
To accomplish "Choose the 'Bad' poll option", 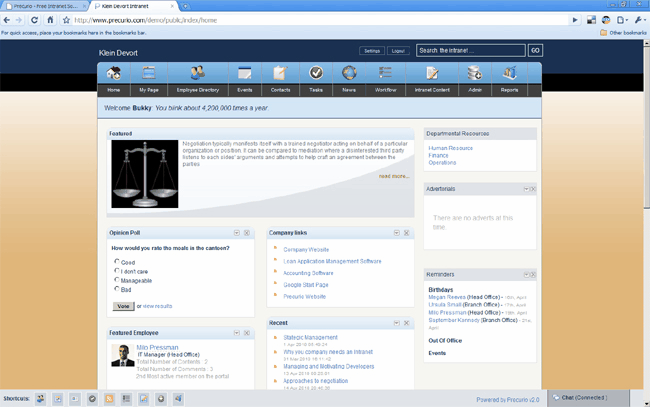I will [x=117, y=289].
